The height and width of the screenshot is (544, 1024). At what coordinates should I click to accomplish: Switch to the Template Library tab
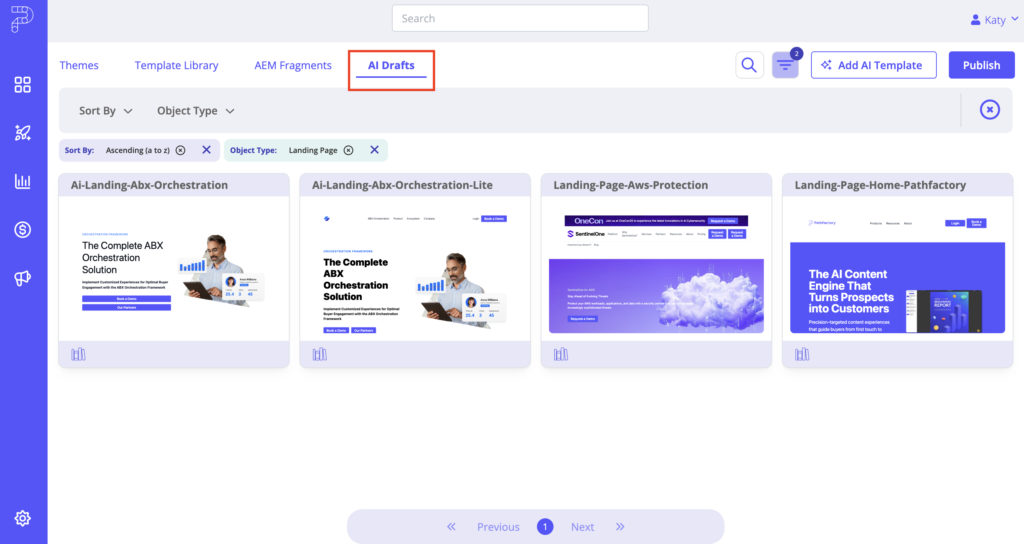tap(176, 65)
